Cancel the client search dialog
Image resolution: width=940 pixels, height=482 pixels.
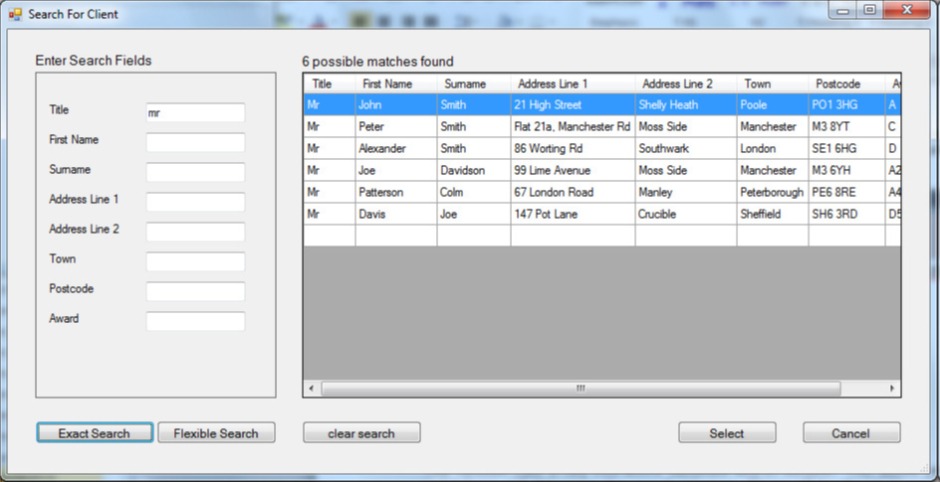pyautogui.click(x=851, y=433)
